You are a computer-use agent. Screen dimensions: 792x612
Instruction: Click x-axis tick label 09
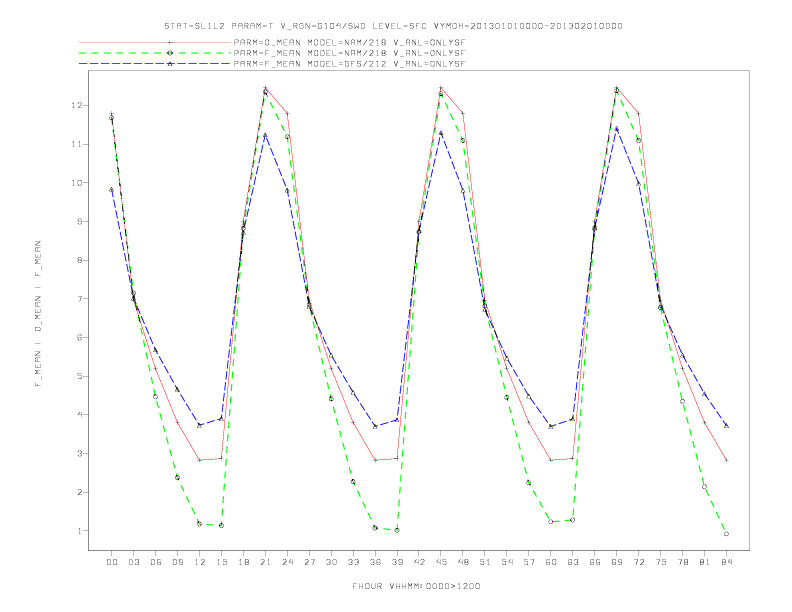point(177,562)
